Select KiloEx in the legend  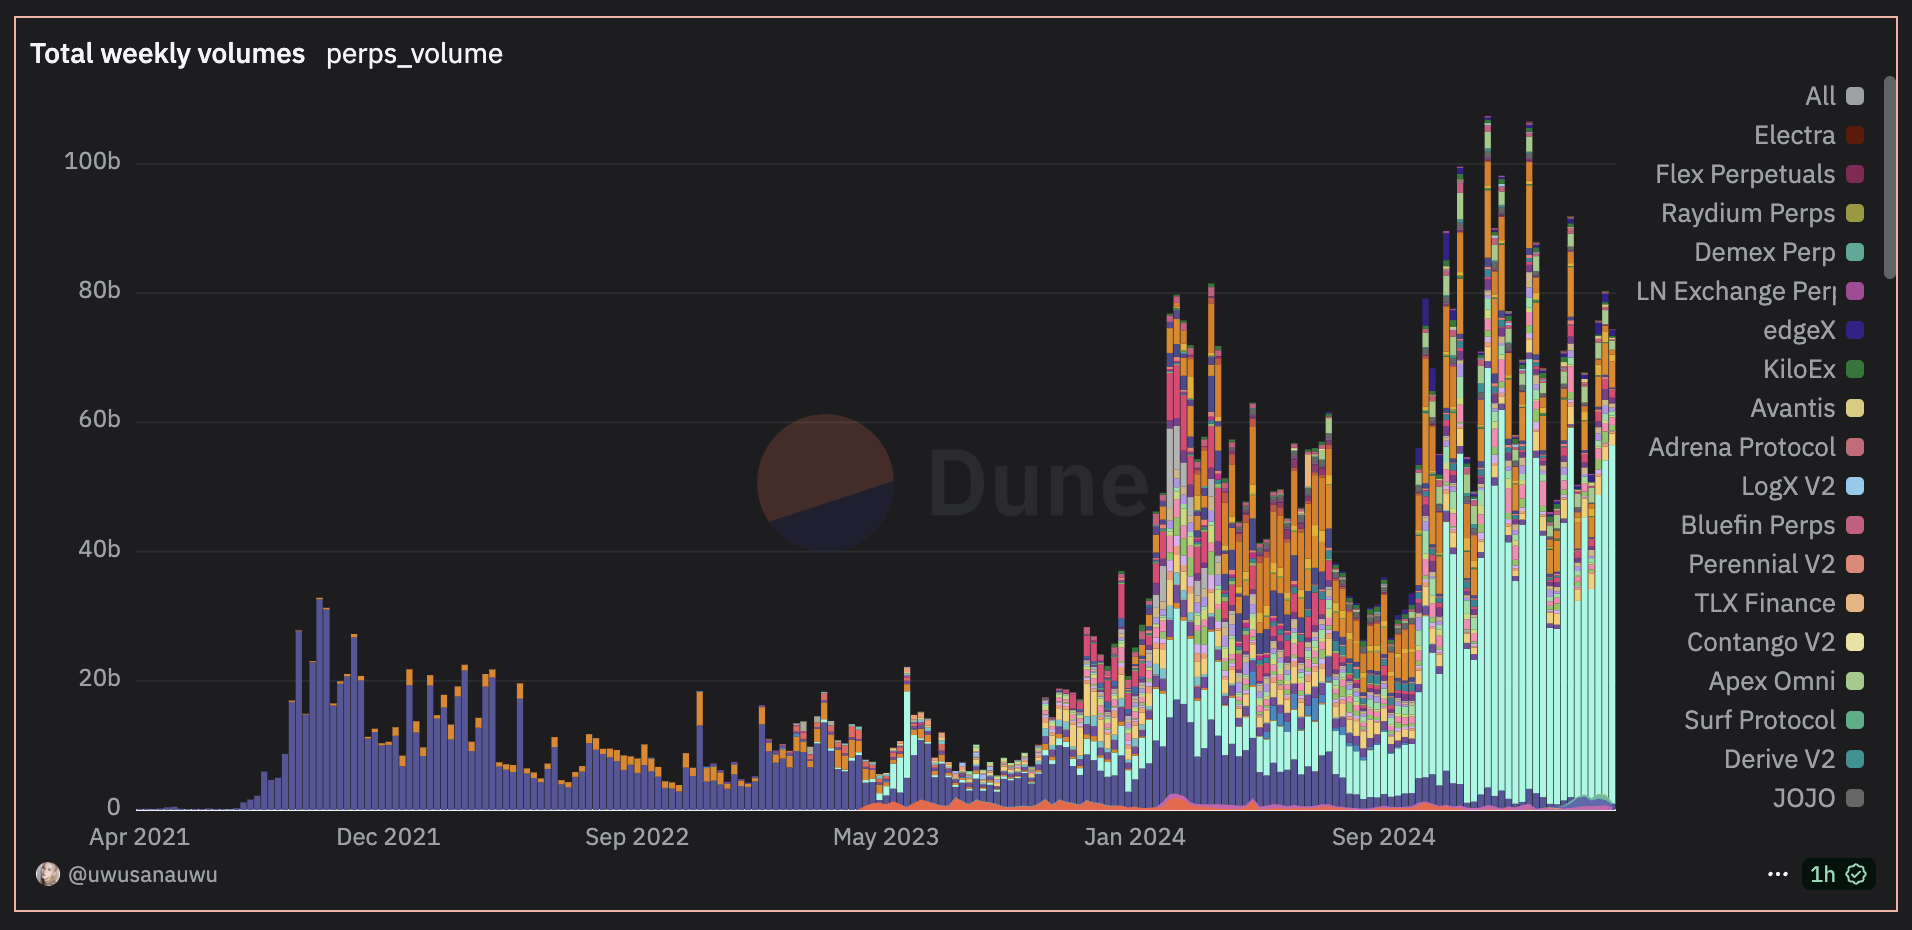click(1812, 369)
